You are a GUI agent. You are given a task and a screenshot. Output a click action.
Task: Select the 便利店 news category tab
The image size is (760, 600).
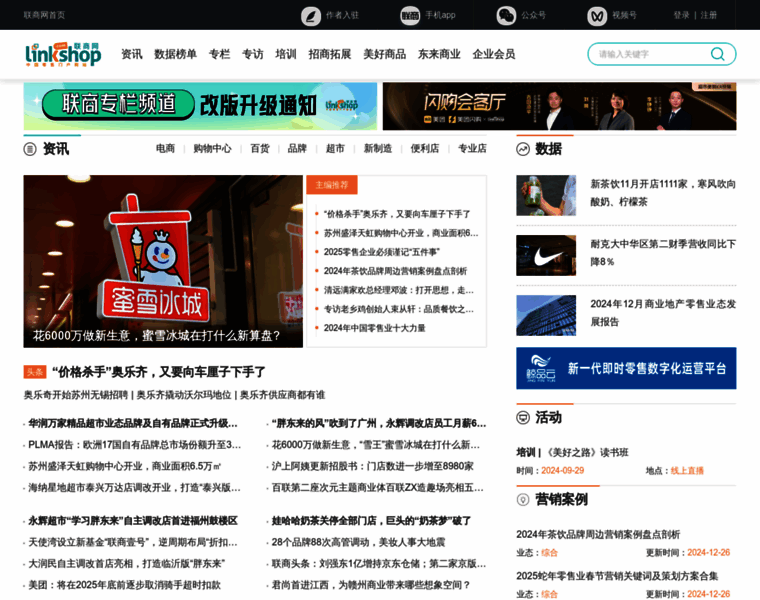425,148
